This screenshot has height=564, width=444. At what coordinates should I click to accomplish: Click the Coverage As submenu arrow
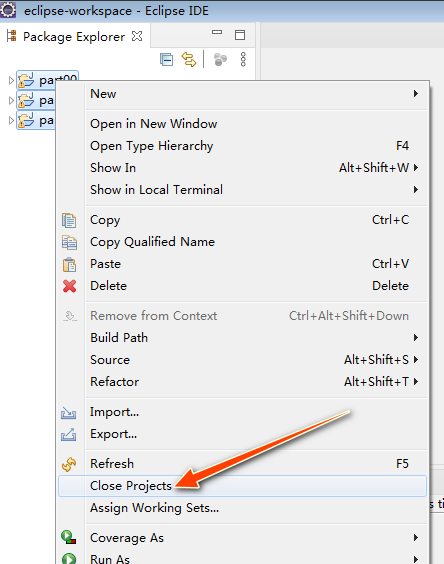416,538
